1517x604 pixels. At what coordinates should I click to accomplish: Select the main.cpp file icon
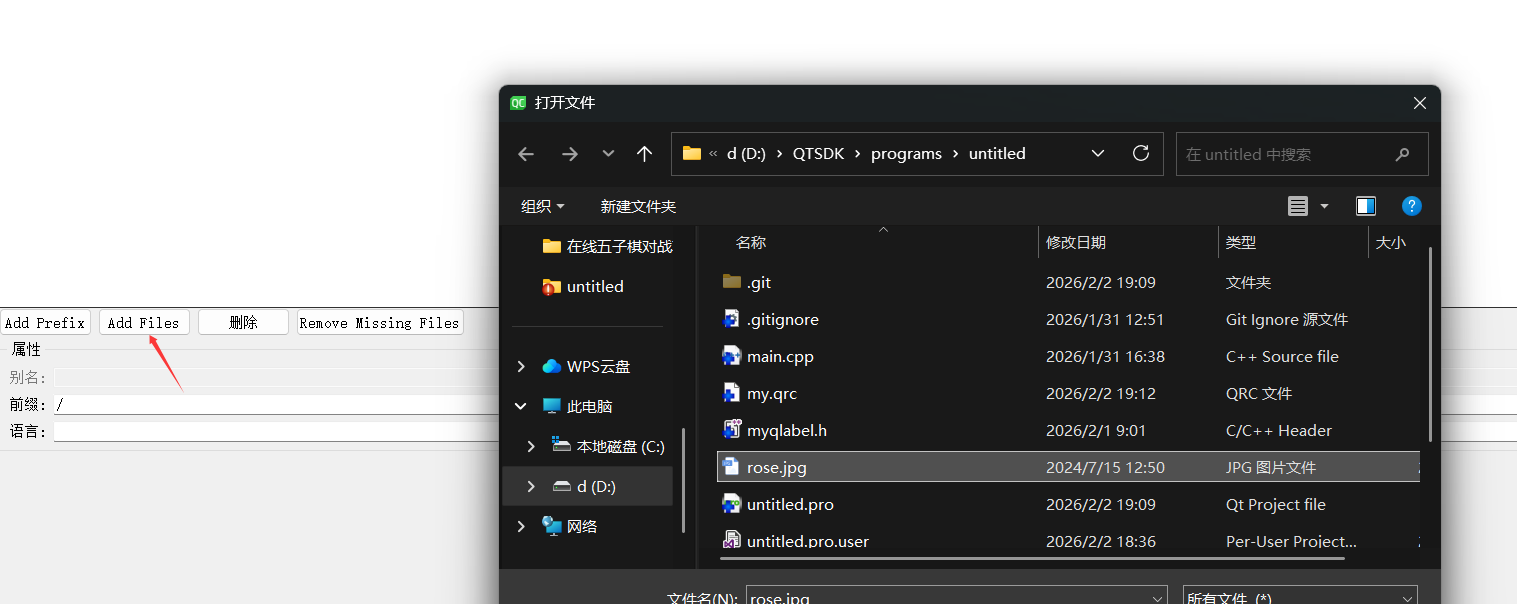click(731, 356)
